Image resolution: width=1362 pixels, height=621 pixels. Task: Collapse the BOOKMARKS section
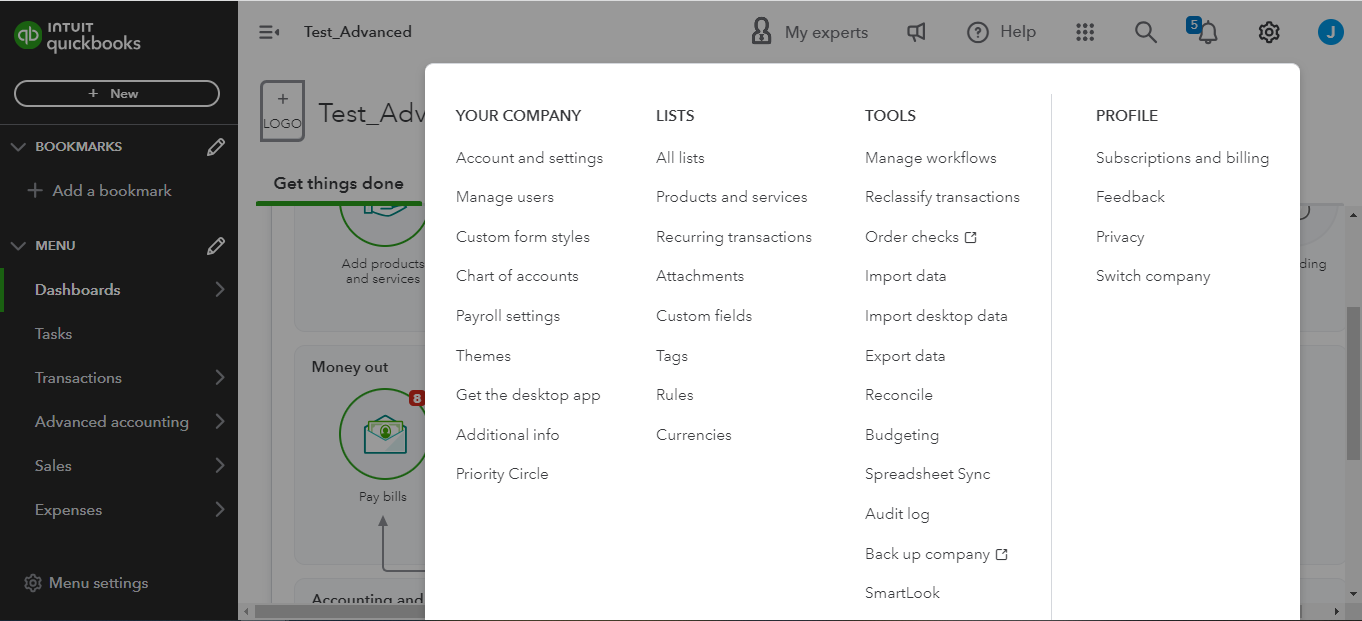pos(18,147)
